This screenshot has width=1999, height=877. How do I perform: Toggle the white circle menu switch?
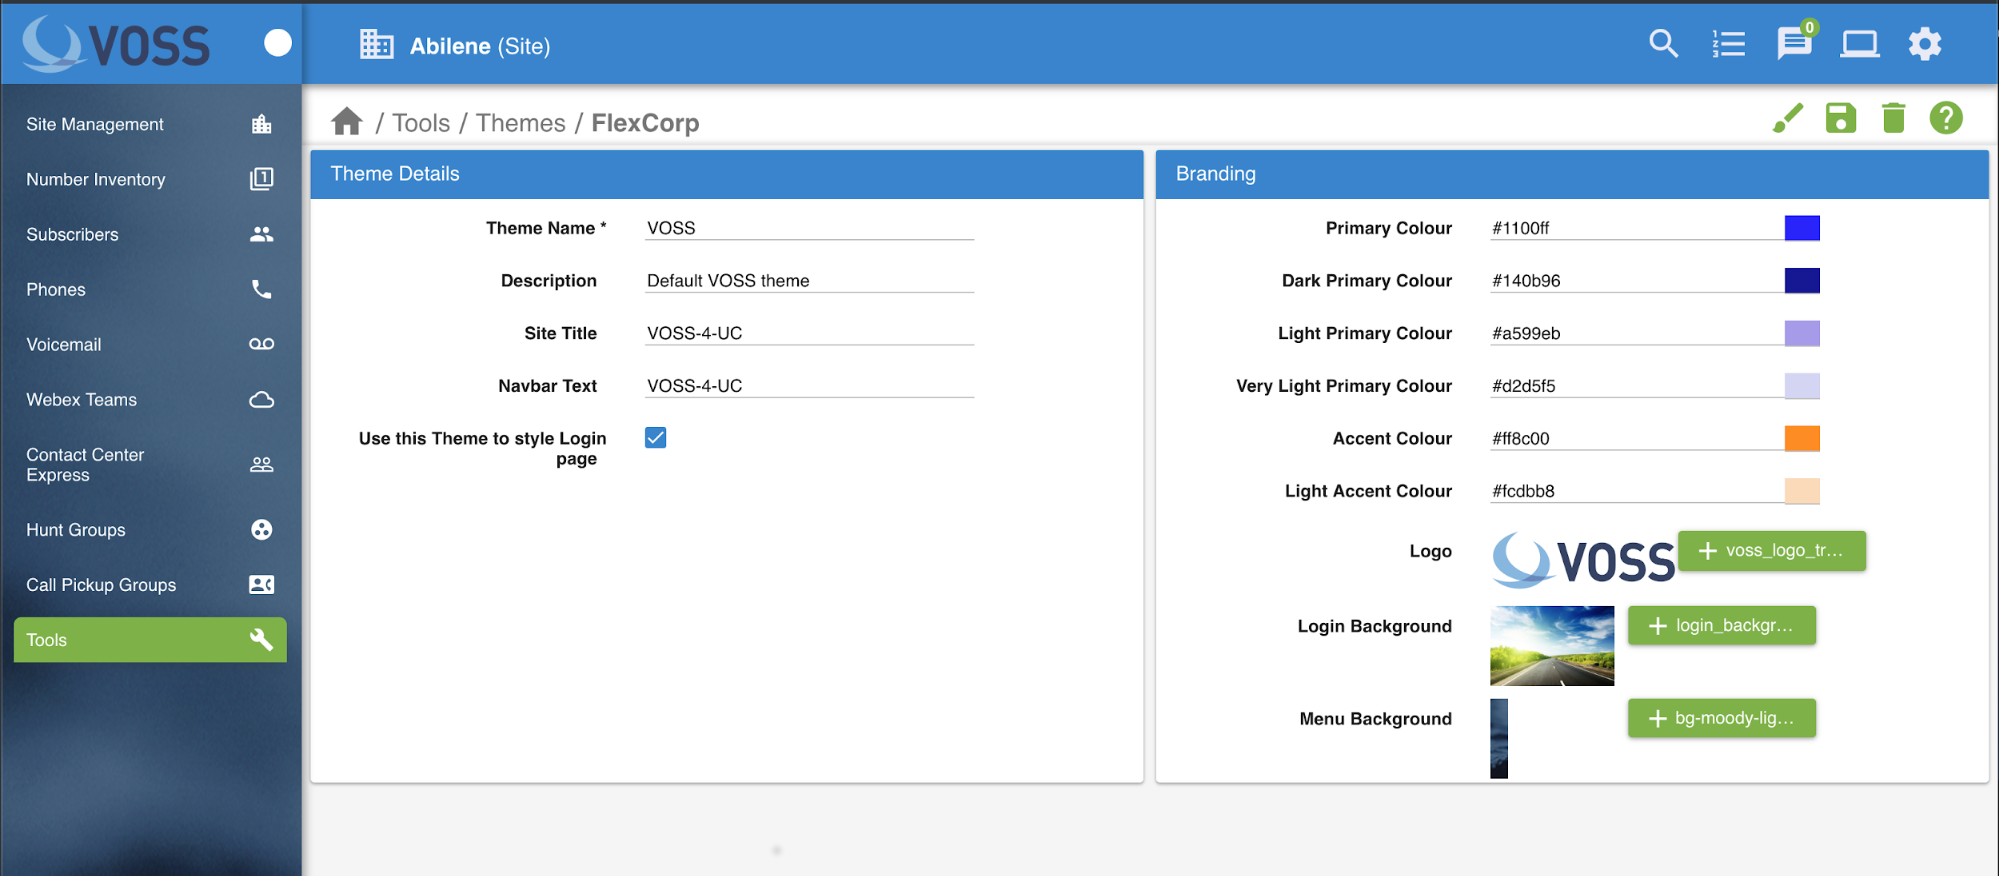point(278,43)
